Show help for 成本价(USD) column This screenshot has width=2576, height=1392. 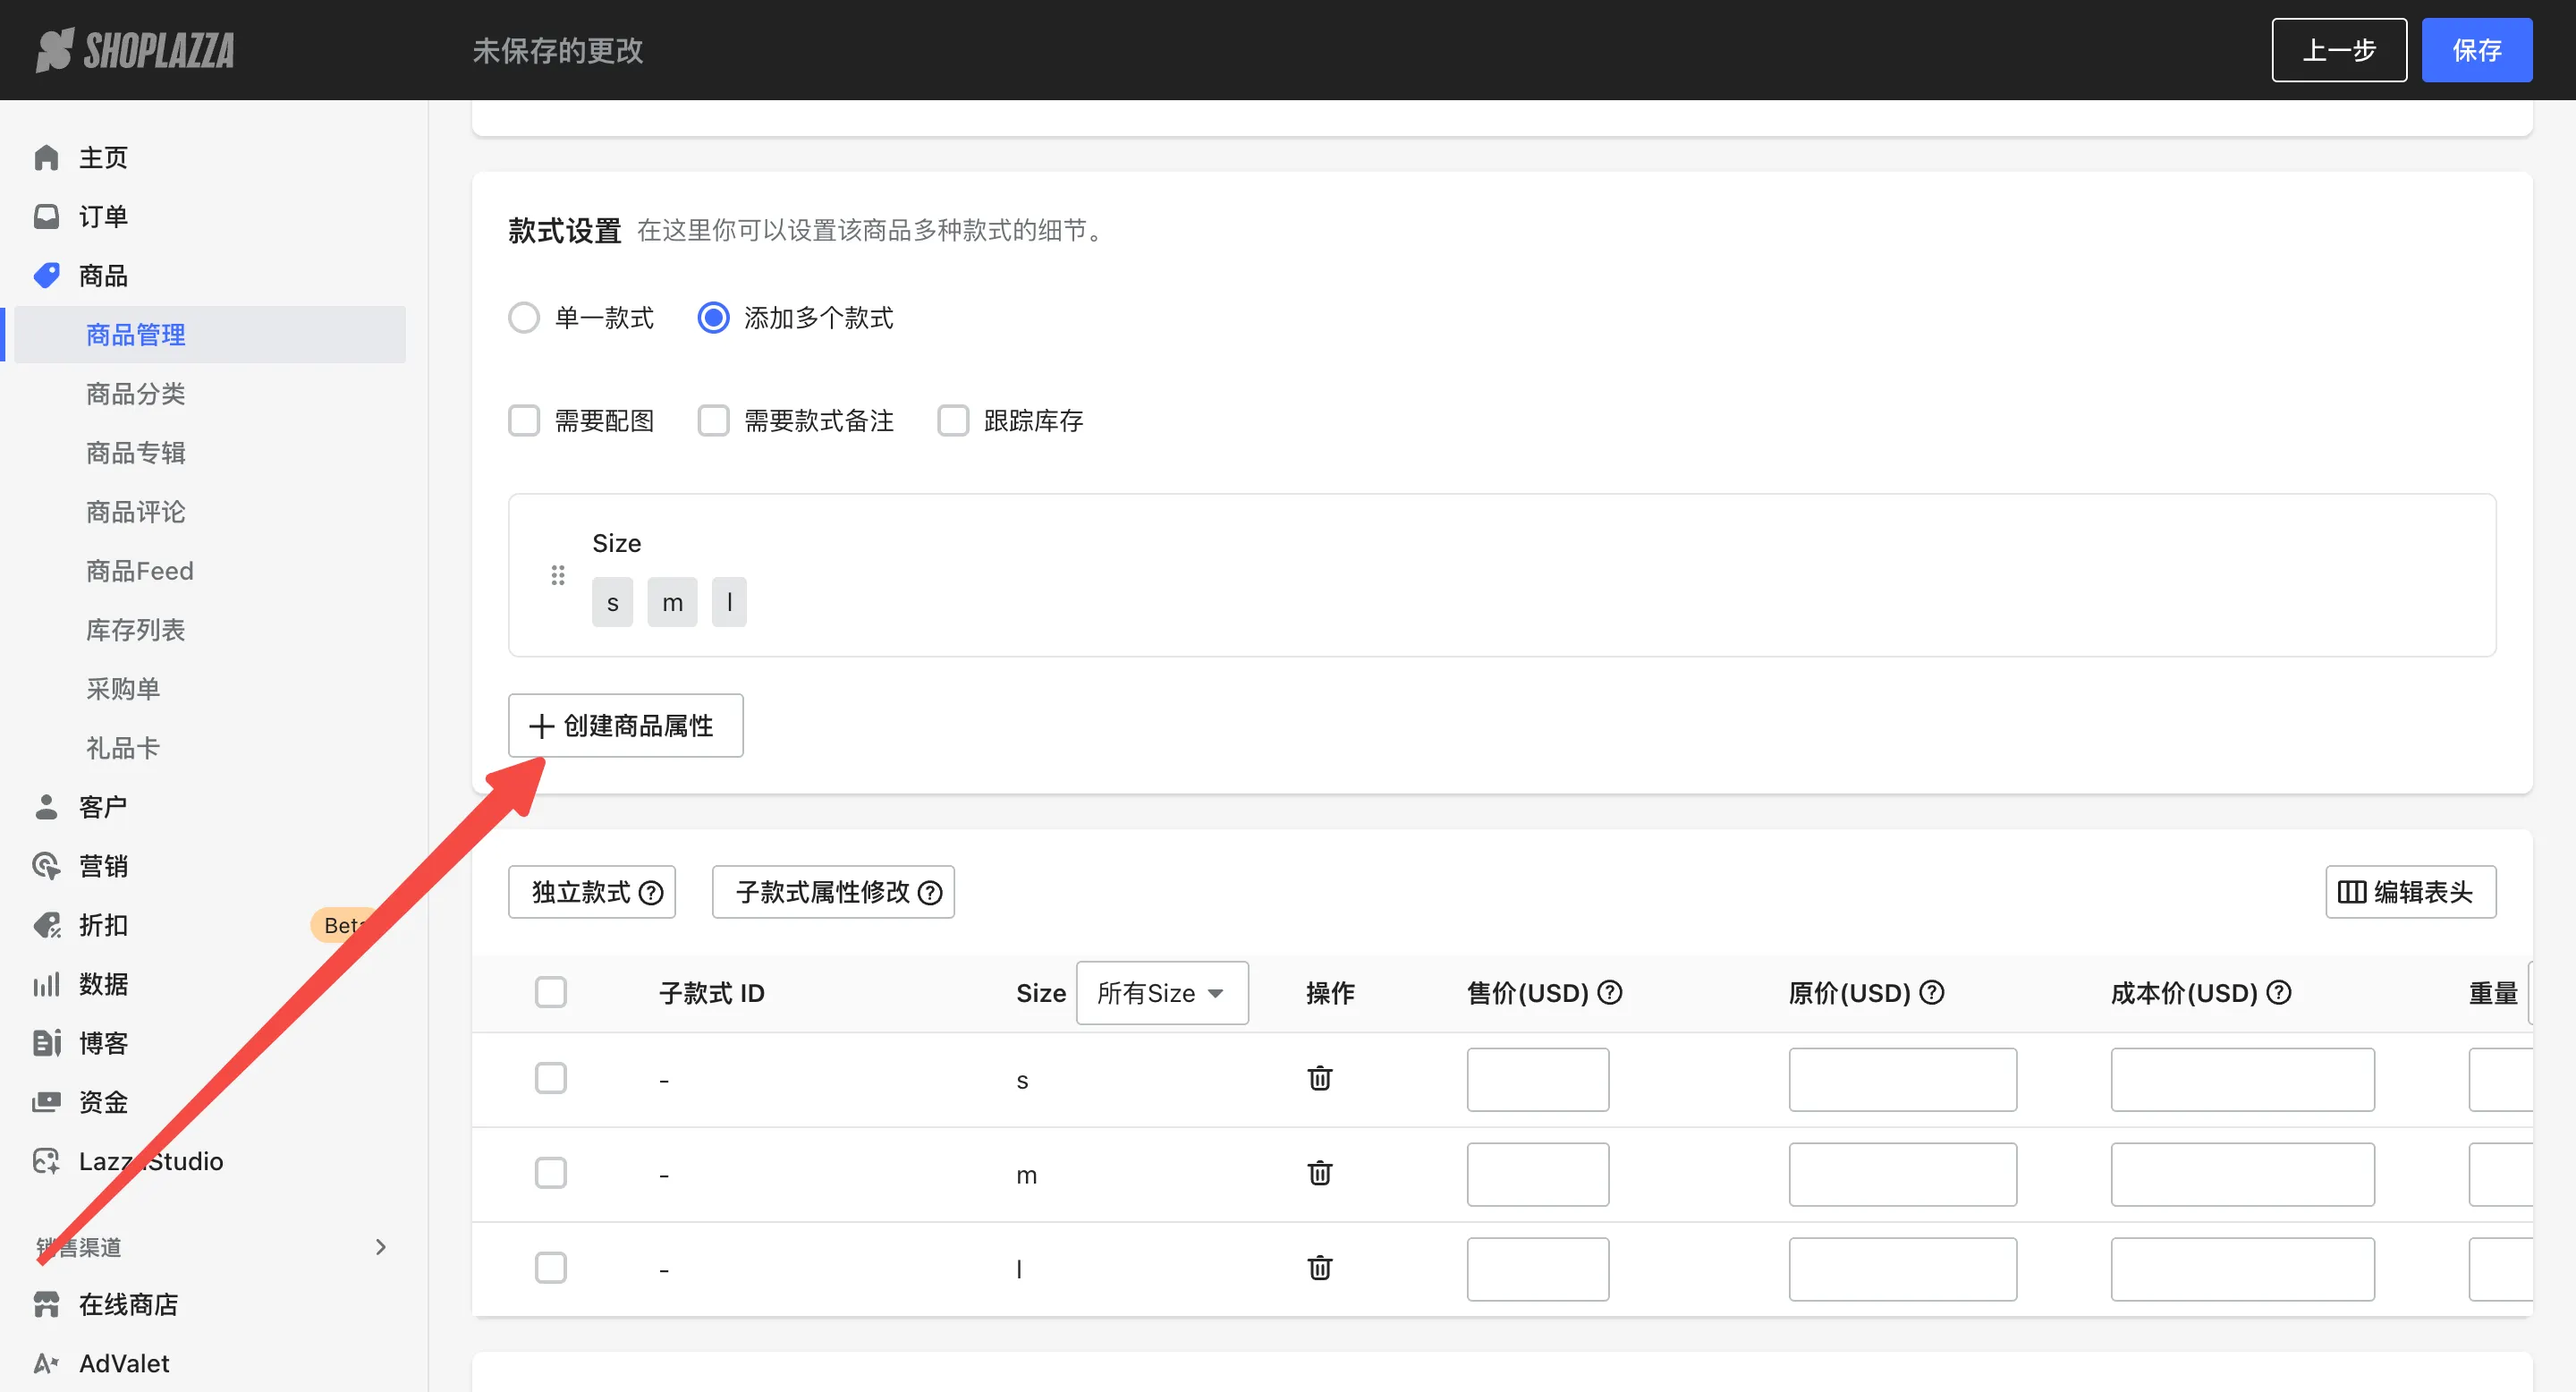[x=2279, y=992]
